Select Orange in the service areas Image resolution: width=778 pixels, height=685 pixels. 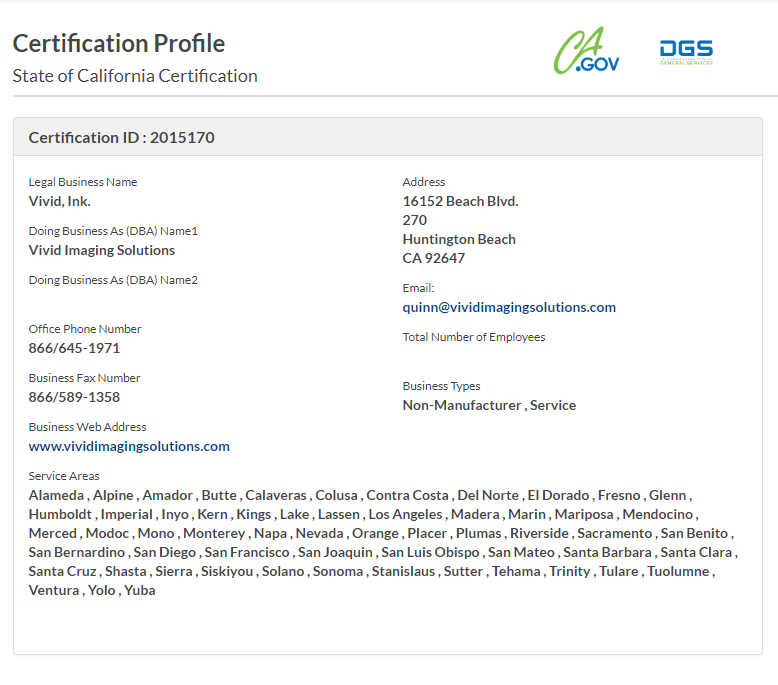[375, 534]
